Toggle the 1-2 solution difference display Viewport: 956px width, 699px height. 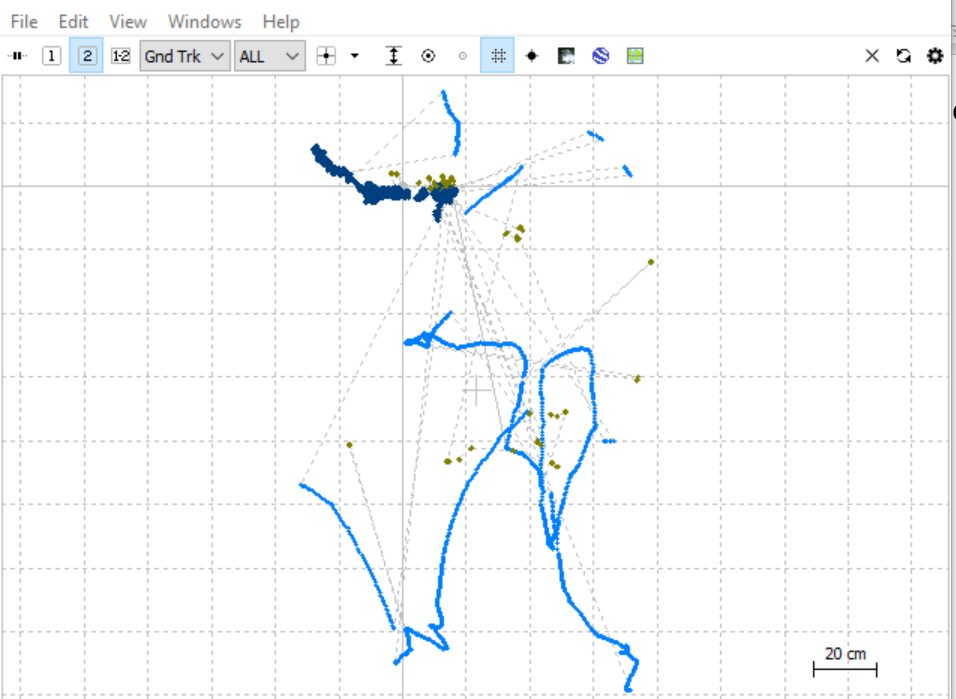click(121, 56)
